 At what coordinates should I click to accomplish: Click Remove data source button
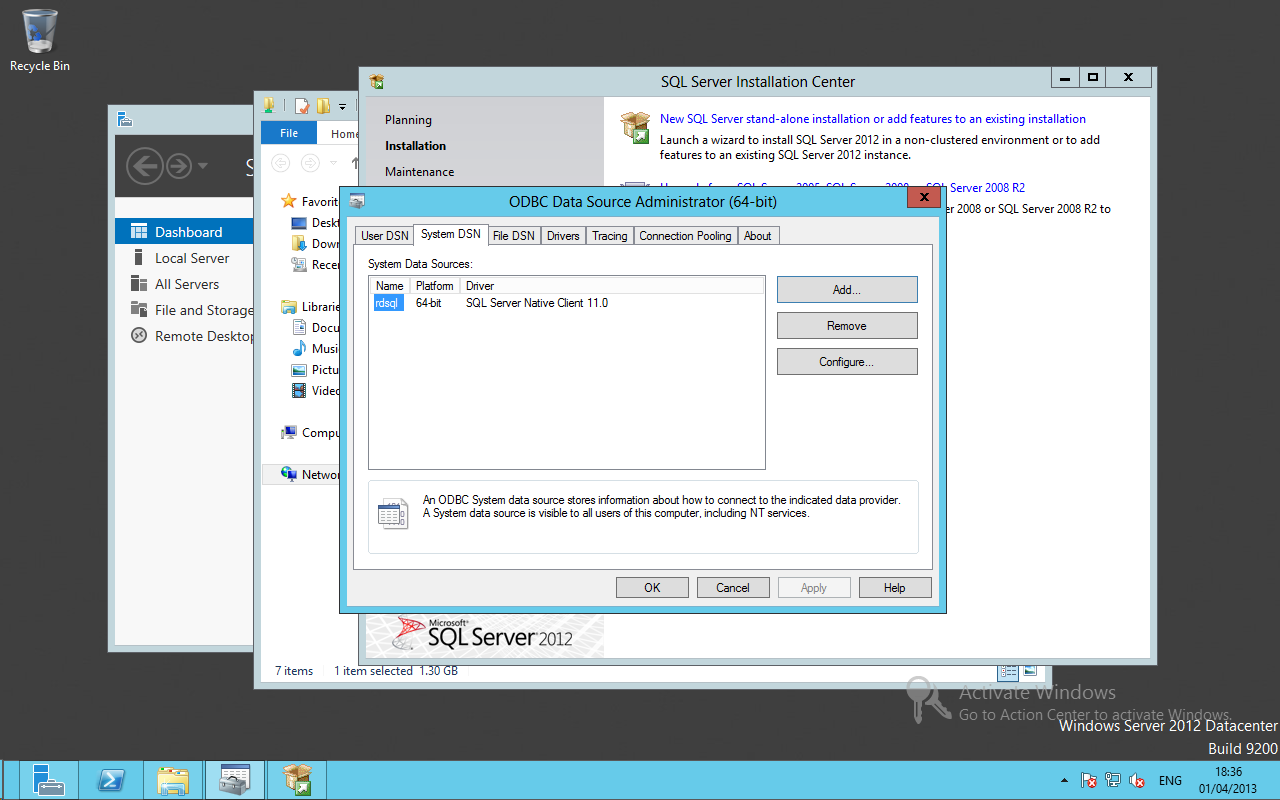847,326
